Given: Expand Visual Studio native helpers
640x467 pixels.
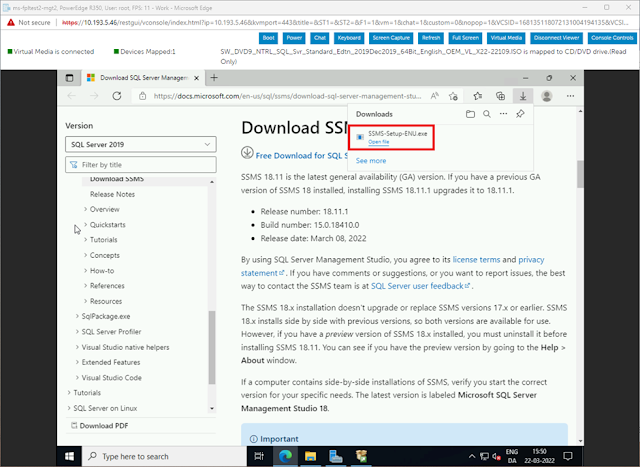Looking at the screenshot, I should pyautogui.click(x=77, y=347).
